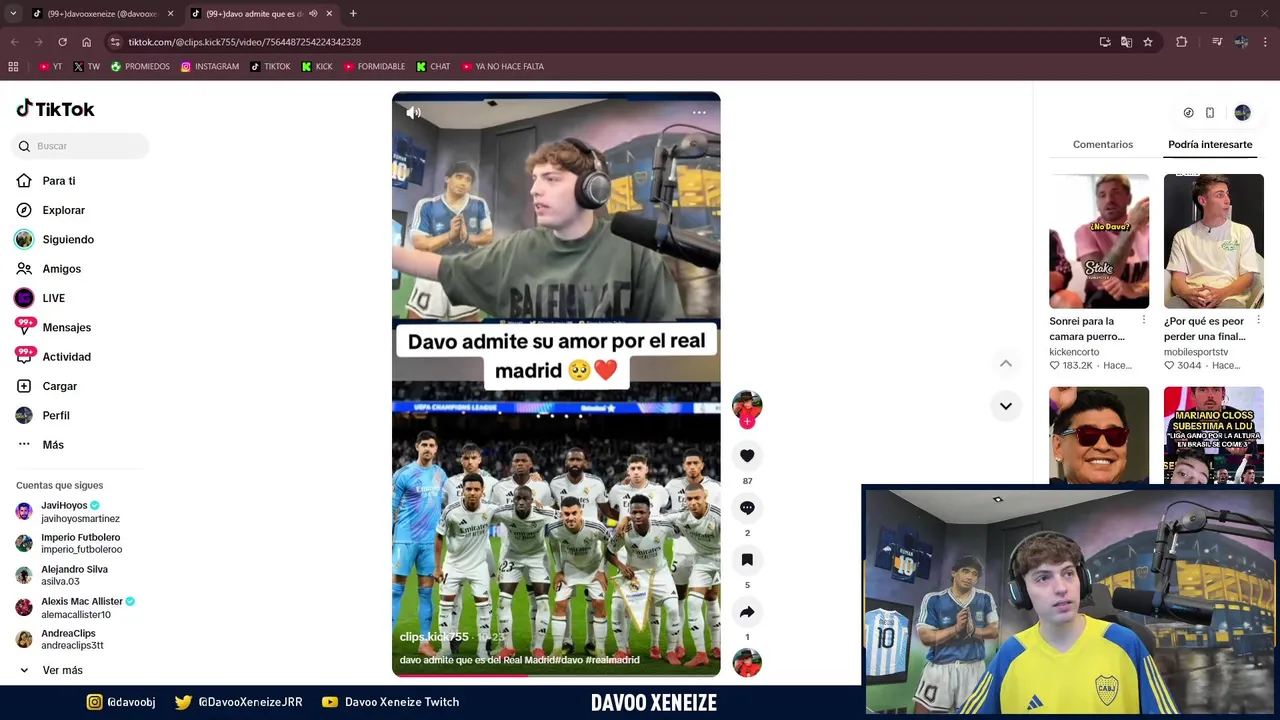This screenshot has width=1280, height=720.
Task: Switch to the Podría interesarte tab
Action: (x=1210, y=145)
